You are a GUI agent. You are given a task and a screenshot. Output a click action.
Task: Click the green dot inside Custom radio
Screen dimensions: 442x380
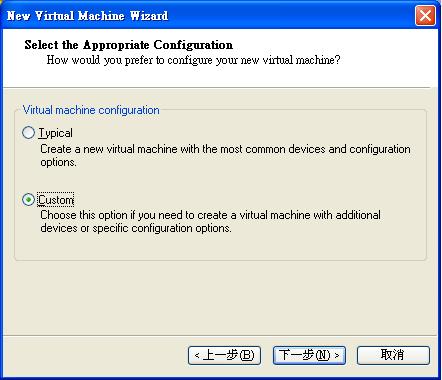pos(29,200)
